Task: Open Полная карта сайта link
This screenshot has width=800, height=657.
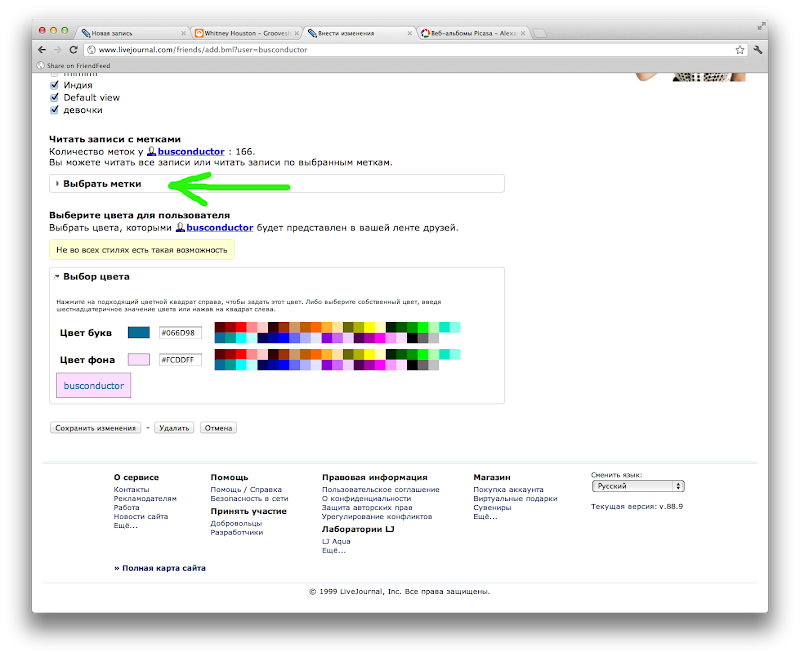Action: [160, 568]
